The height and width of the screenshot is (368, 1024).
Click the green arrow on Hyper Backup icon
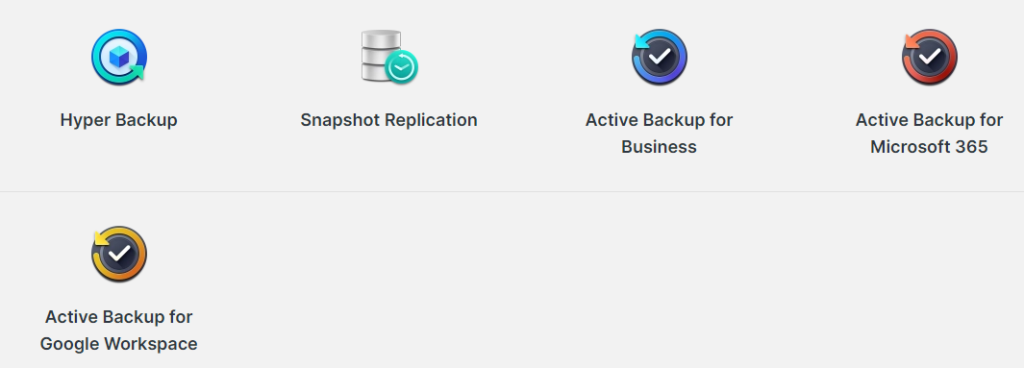tap(136, 72)
